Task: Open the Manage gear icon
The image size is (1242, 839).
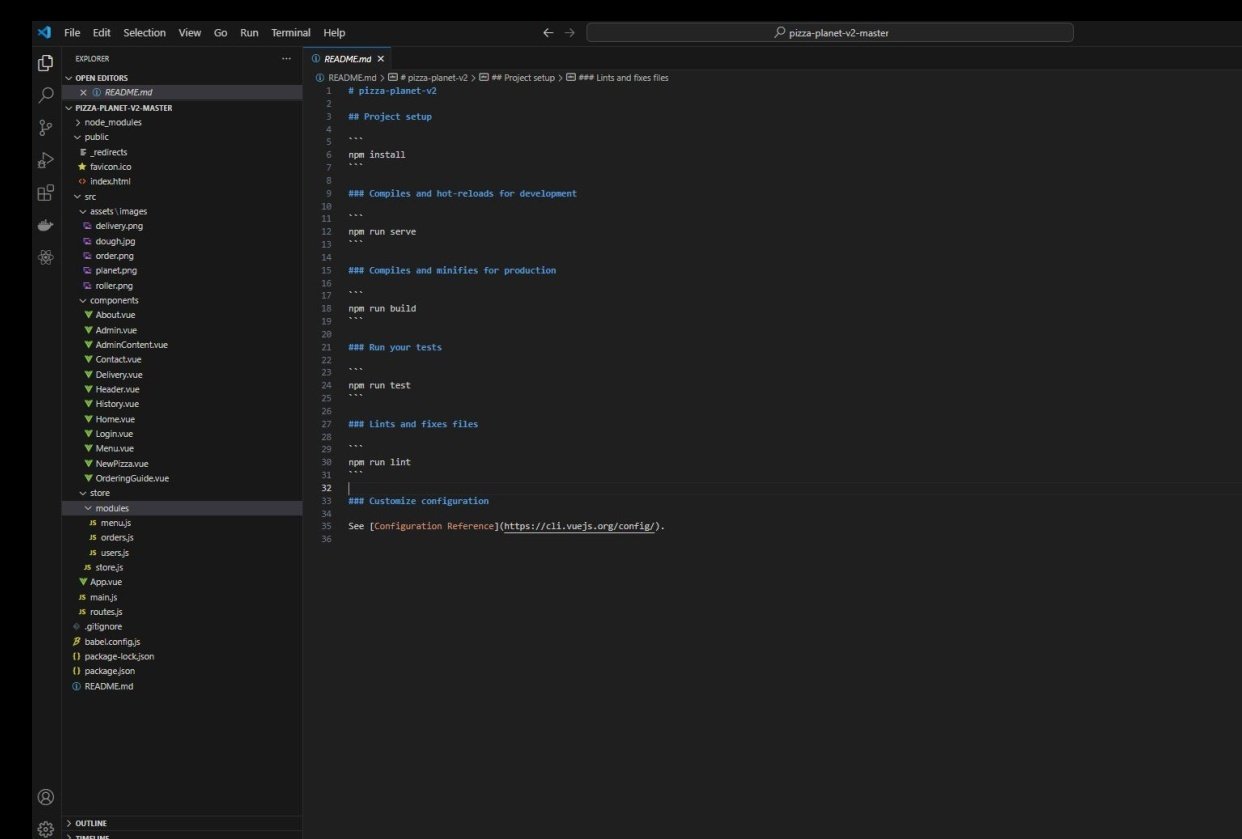Action: click(x=45, y=829)
